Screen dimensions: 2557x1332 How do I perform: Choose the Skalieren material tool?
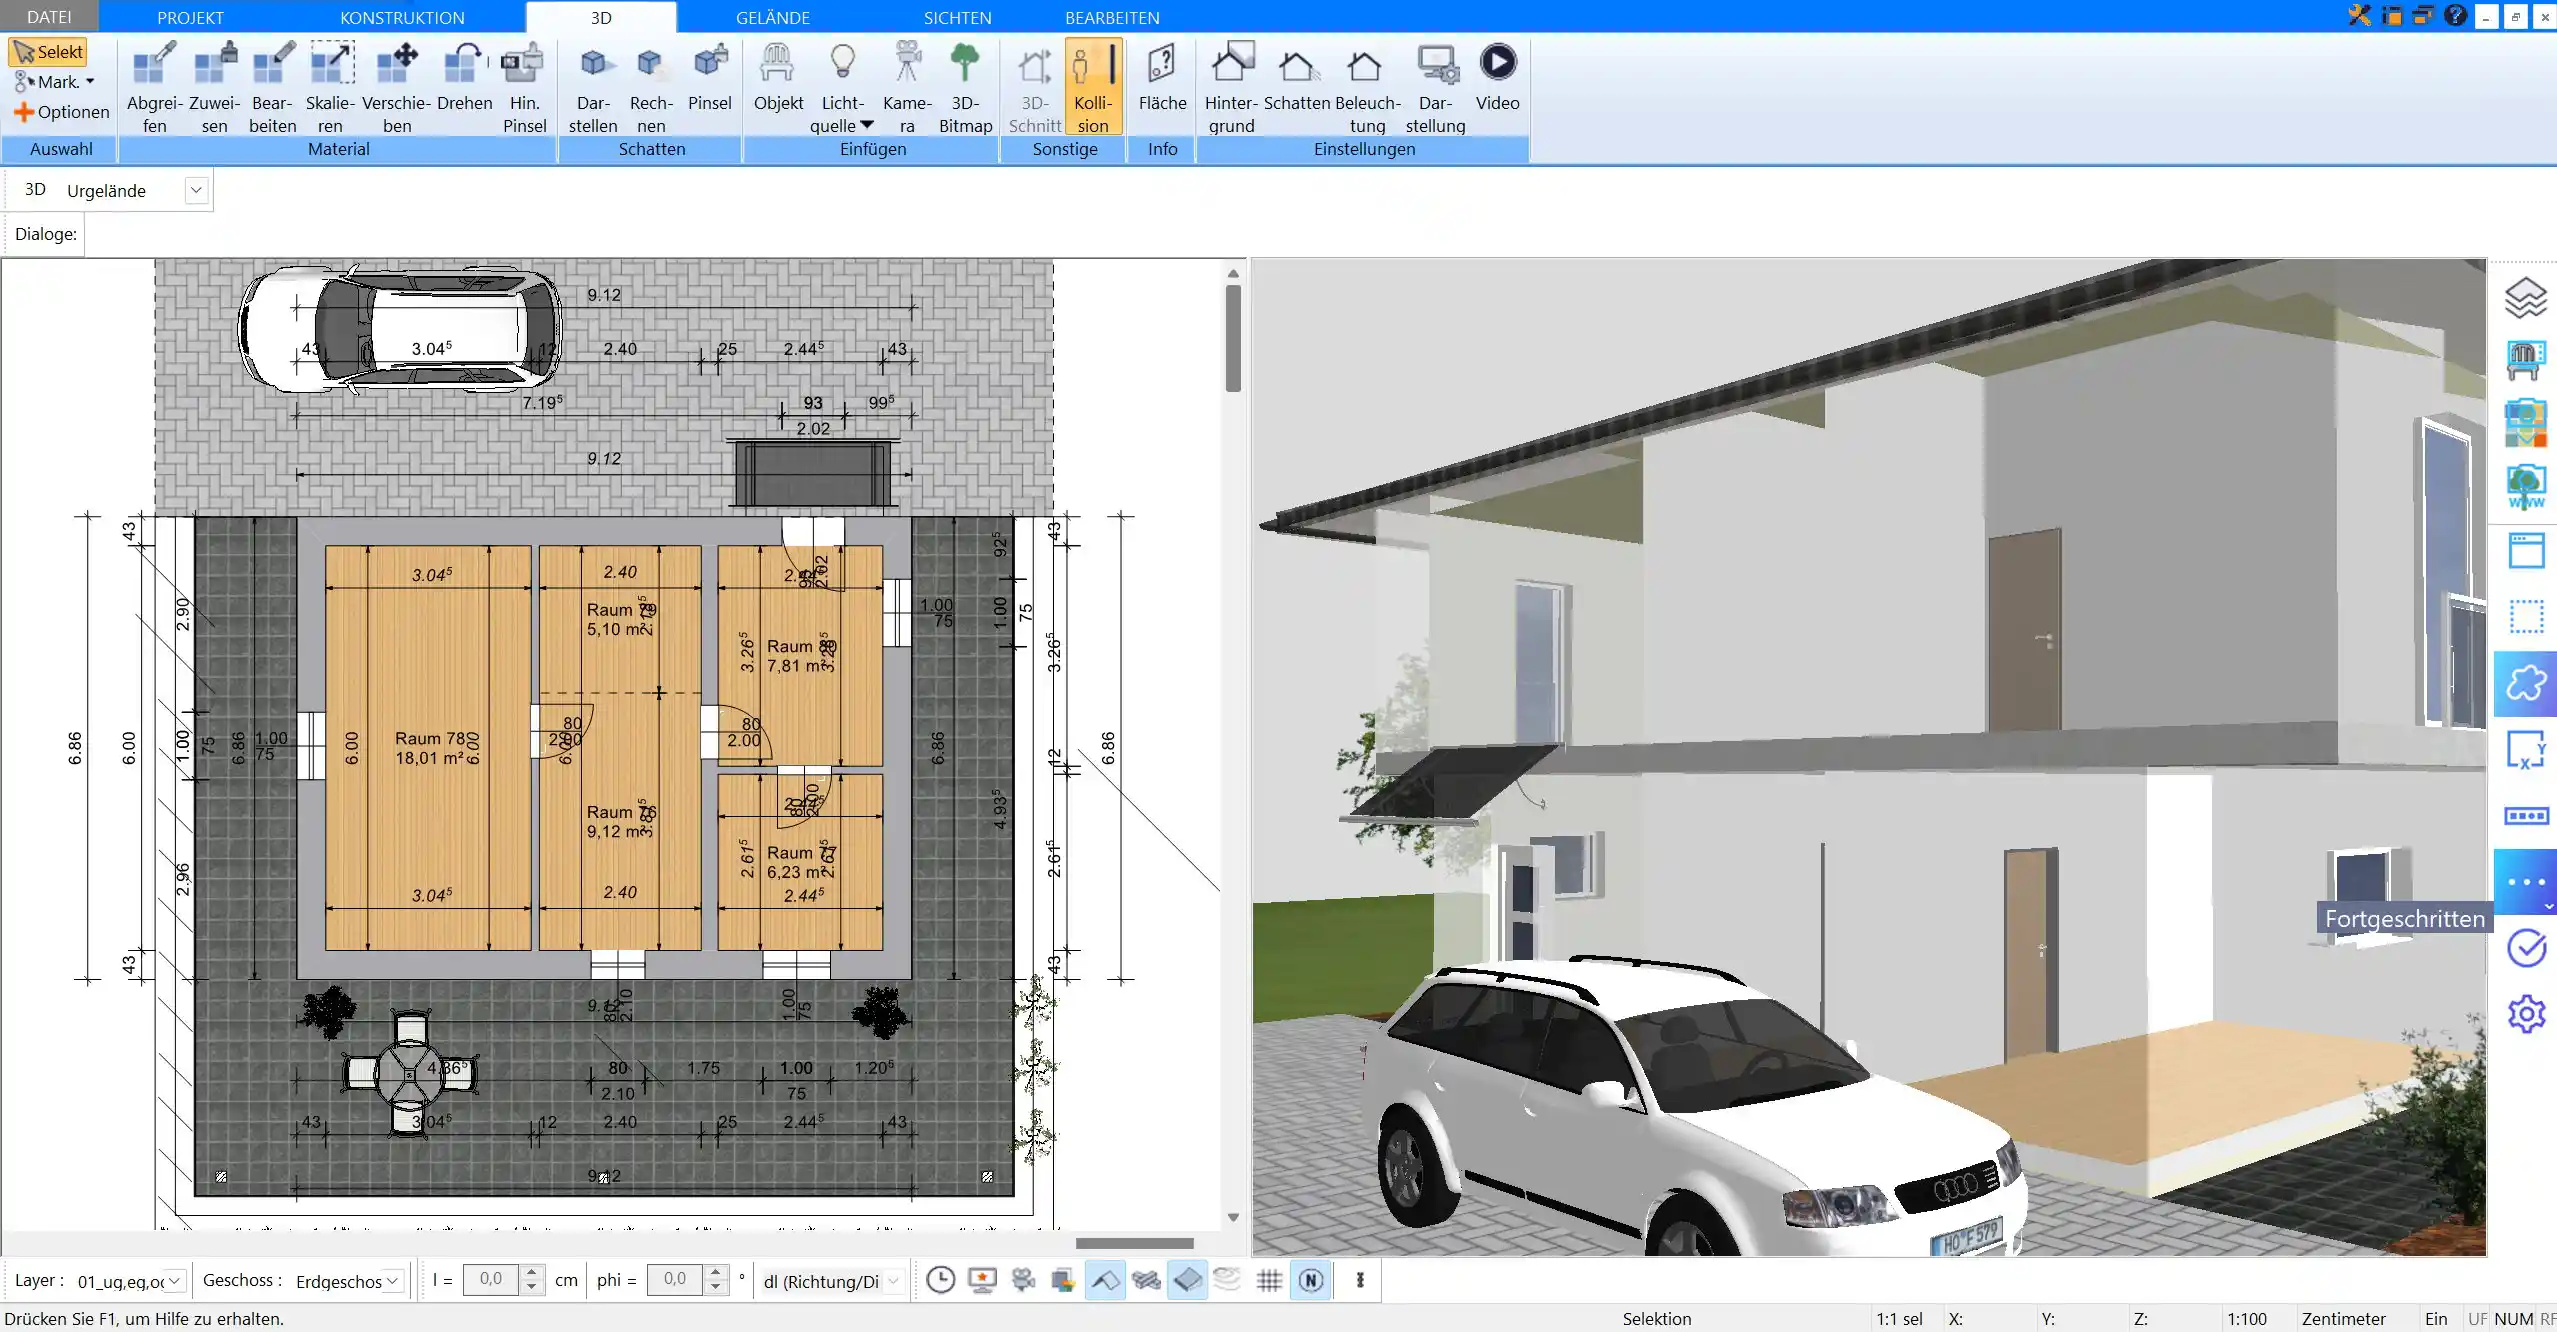330,87
